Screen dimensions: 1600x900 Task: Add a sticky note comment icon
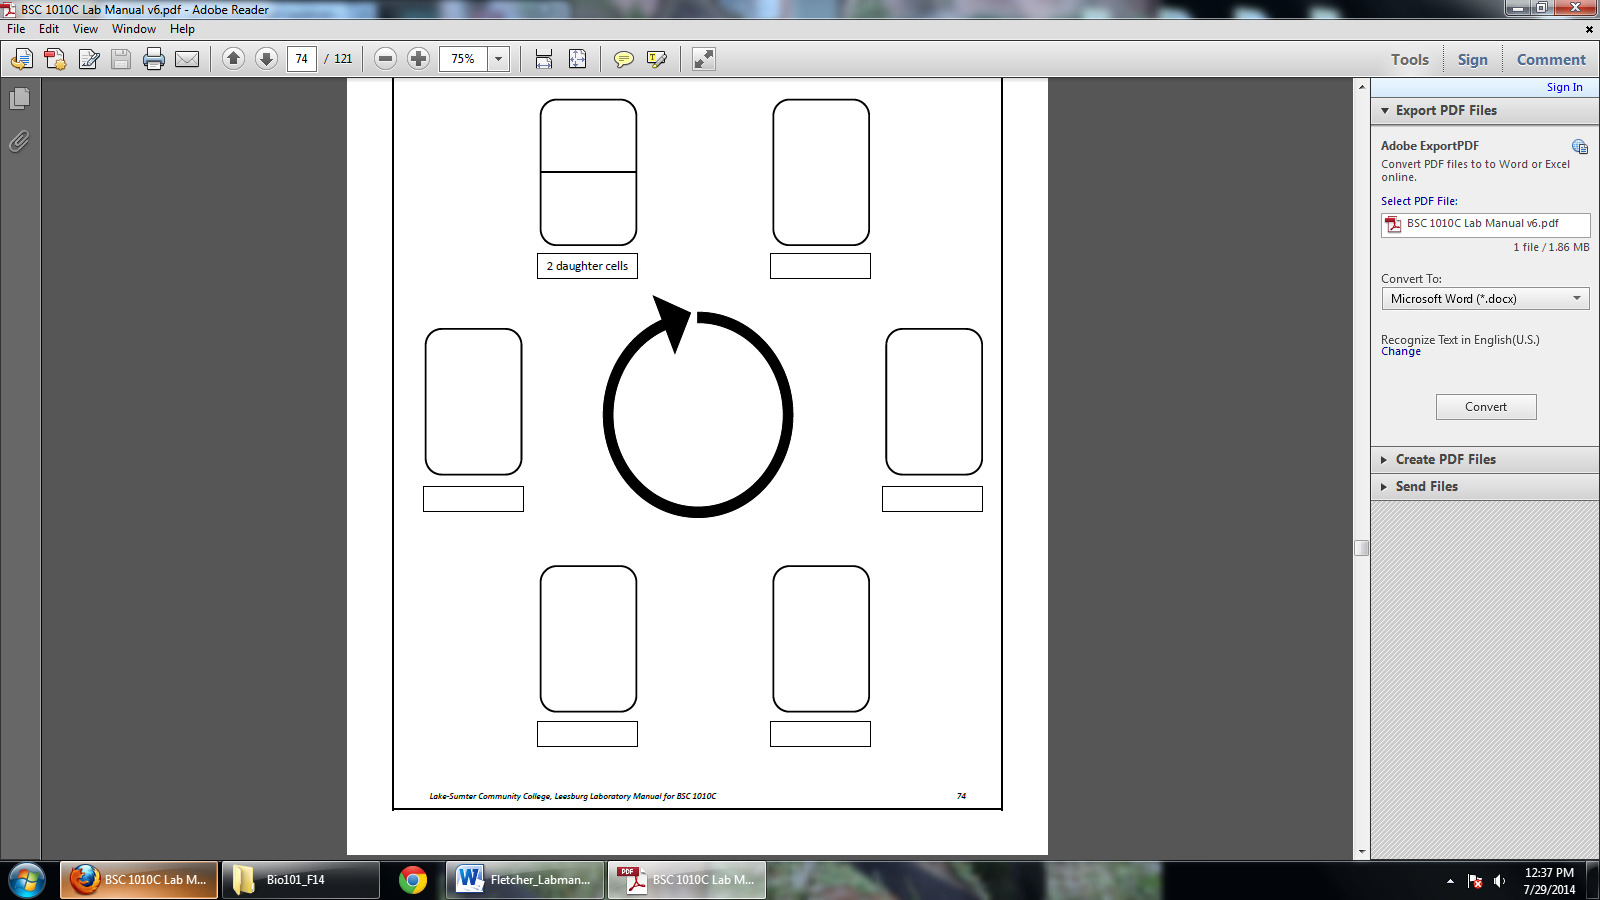[623, 59]
